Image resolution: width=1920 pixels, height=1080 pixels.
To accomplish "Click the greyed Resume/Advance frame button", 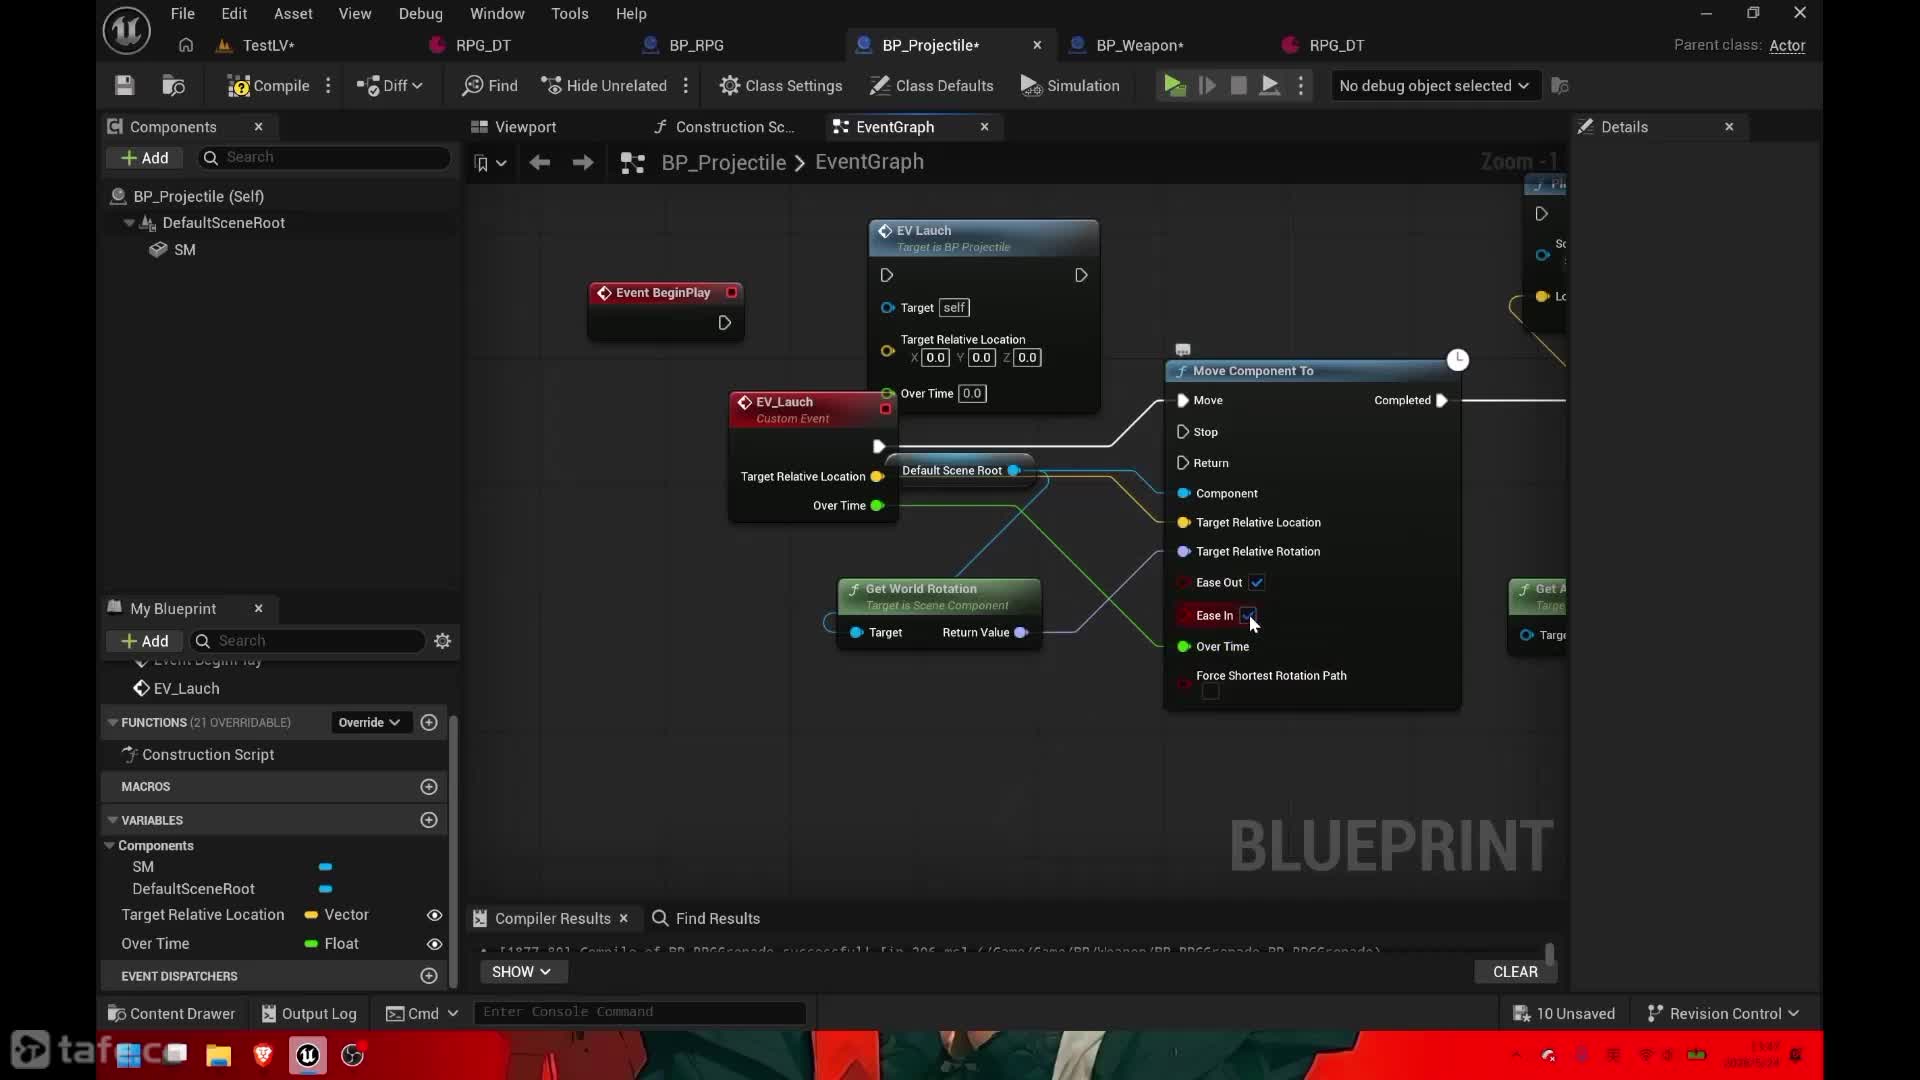I will (1207, 86).
